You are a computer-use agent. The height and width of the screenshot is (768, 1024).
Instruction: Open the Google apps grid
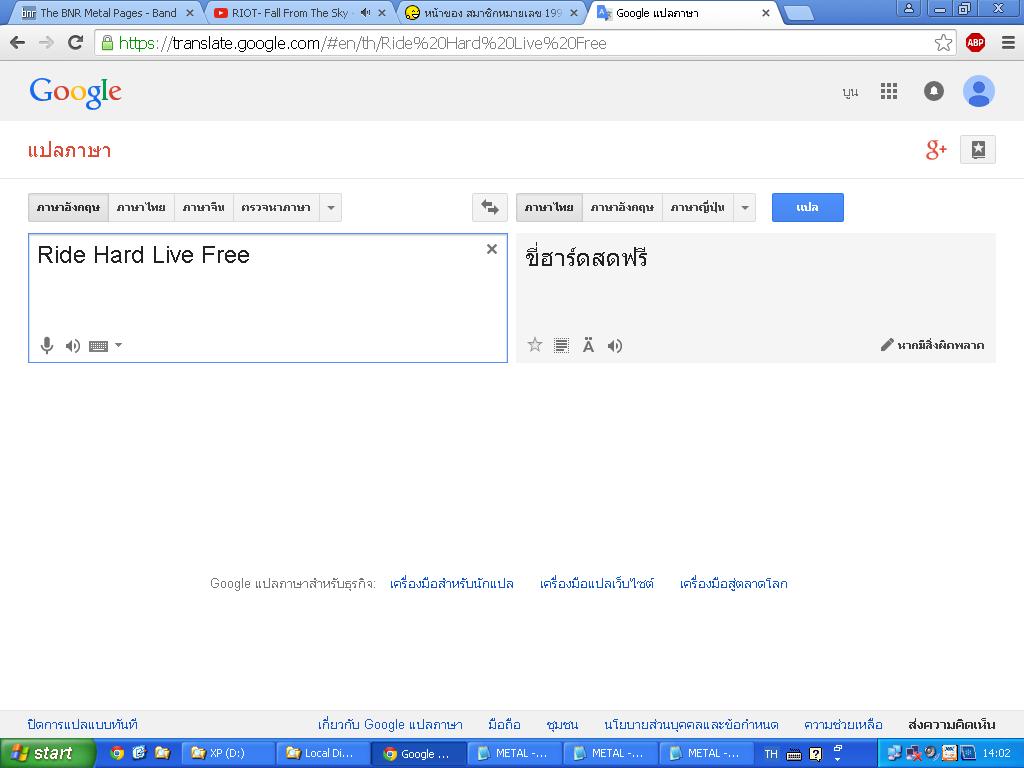coord(889,91)
